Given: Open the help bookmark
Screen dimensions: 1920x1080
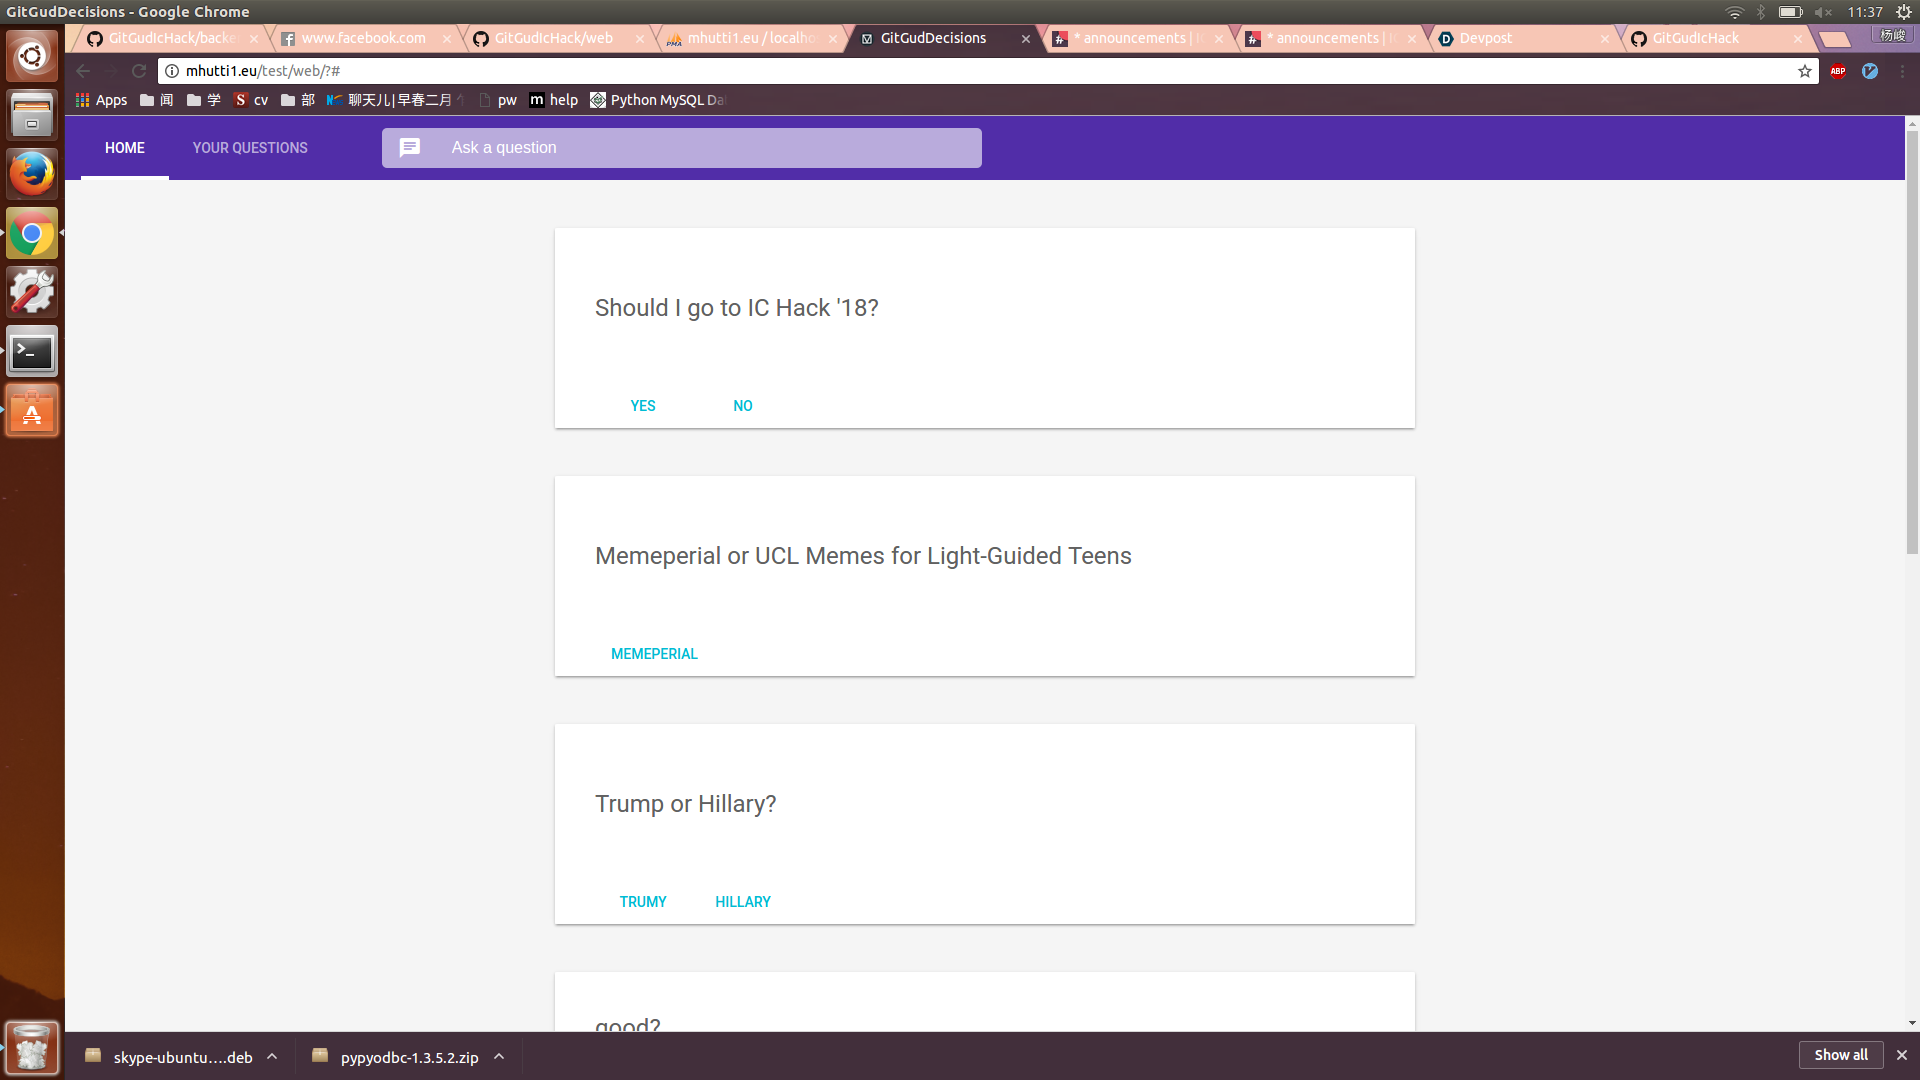Looking at the screenshot, I should point(554,100).
